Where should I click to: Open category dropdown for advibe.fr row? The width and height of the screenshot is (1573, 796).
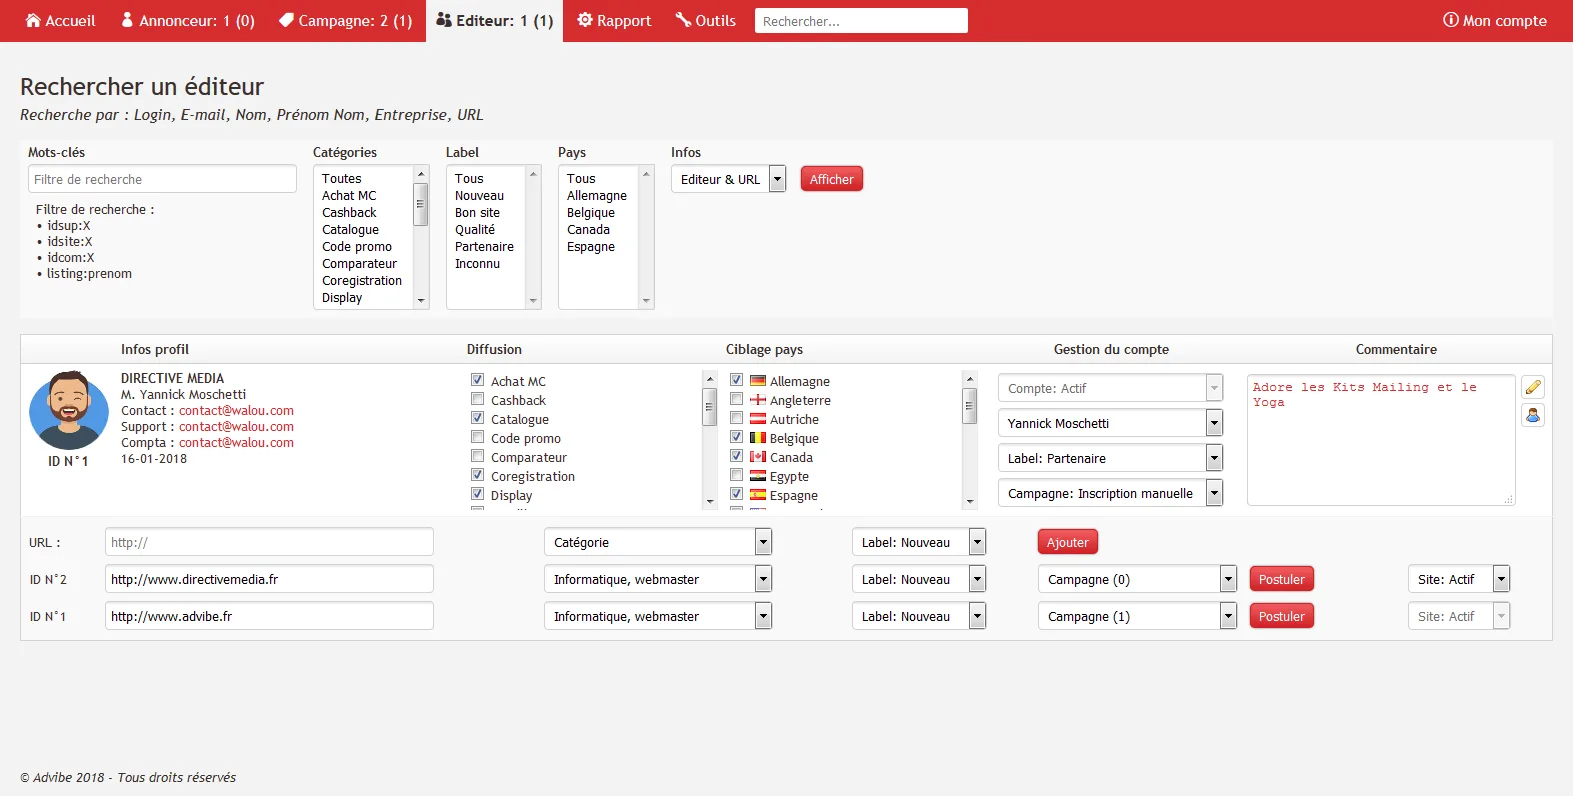pyautogui.click(x=658, y=616)
